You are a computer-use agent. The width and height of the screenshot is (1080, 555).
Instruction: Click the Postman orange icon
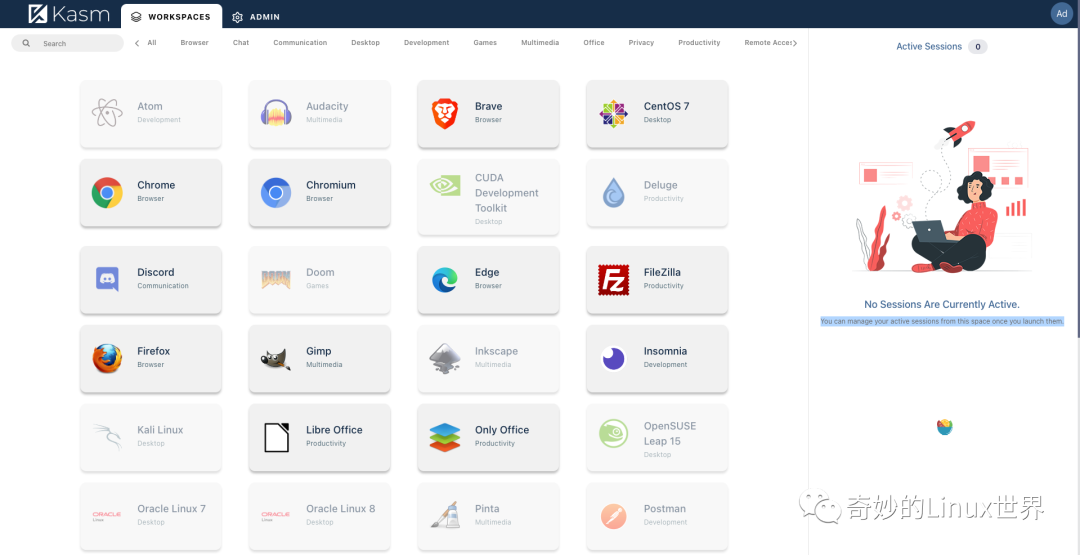click(614, 516)
